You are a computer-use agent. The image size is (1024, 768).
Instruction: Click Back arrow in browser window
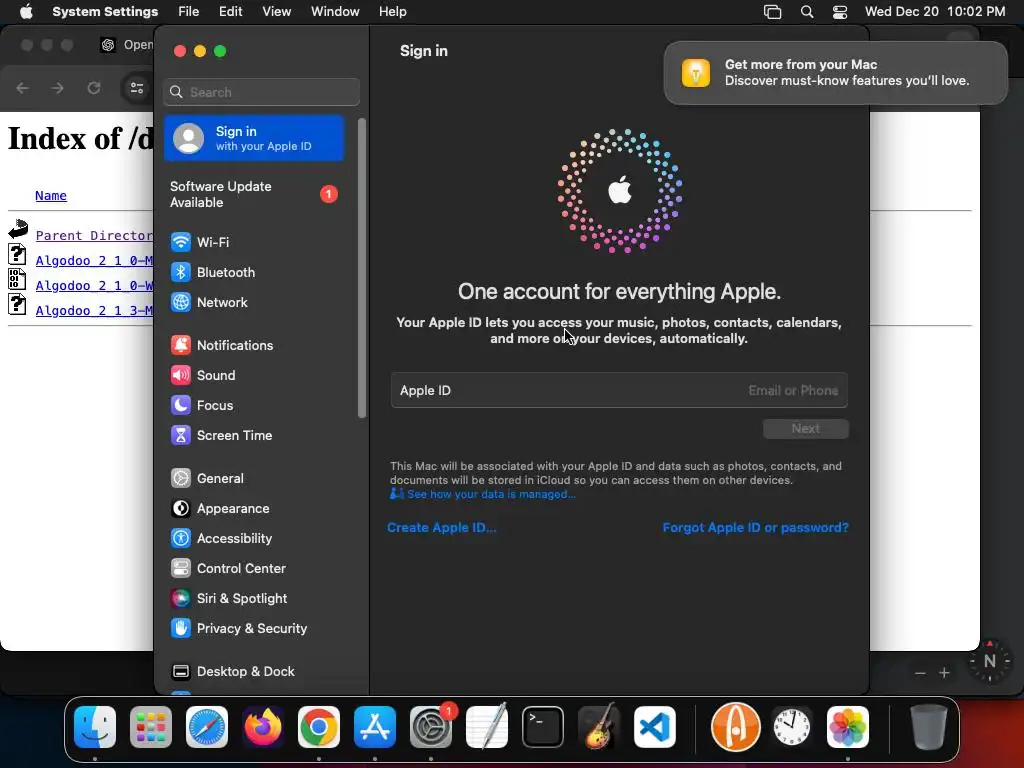coord(23,88)
